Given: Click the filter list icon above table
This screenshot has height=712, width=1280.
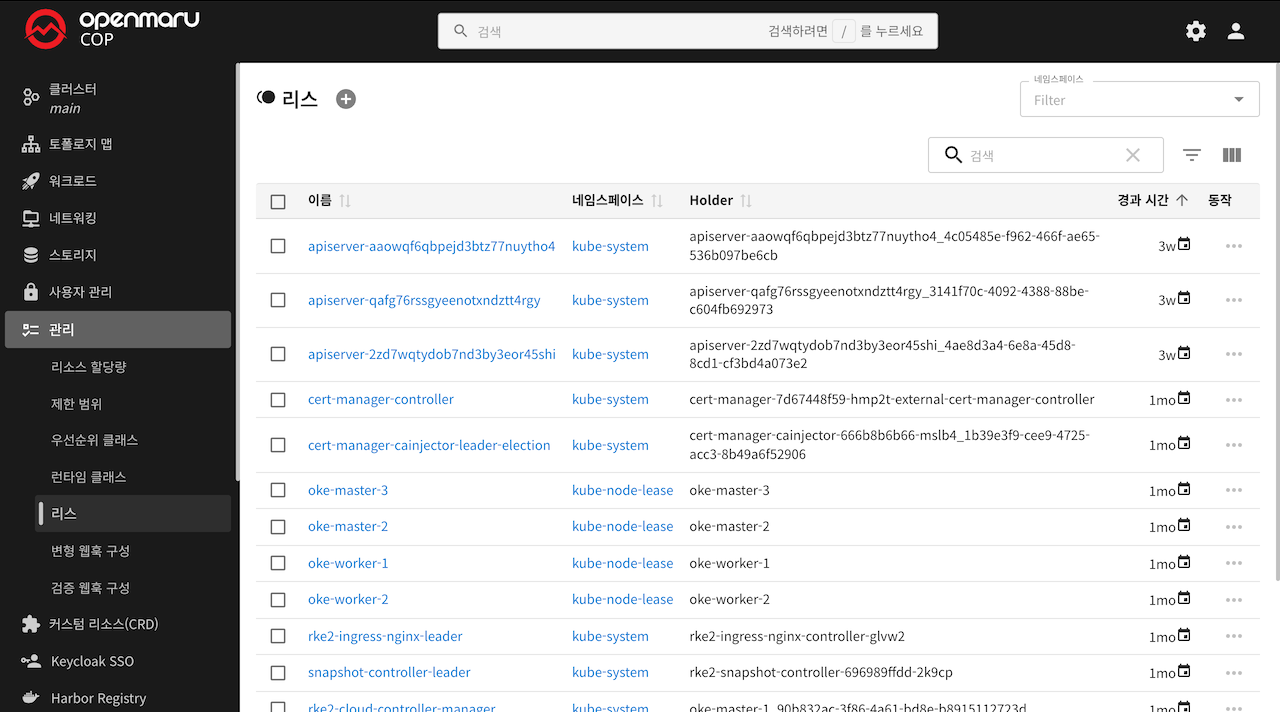Looking at the screenshot, I should pos(1191,155).
